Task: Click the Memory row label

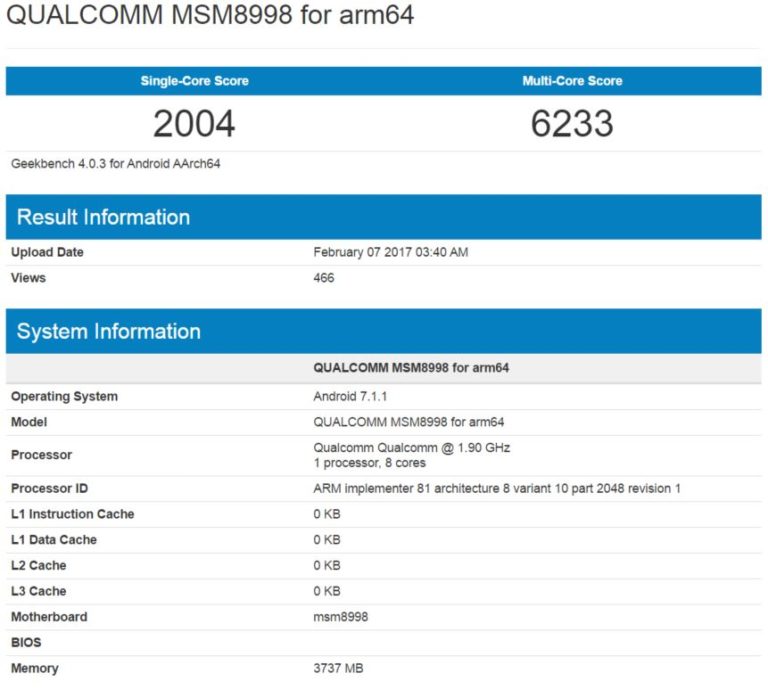Action: point(35,668)
